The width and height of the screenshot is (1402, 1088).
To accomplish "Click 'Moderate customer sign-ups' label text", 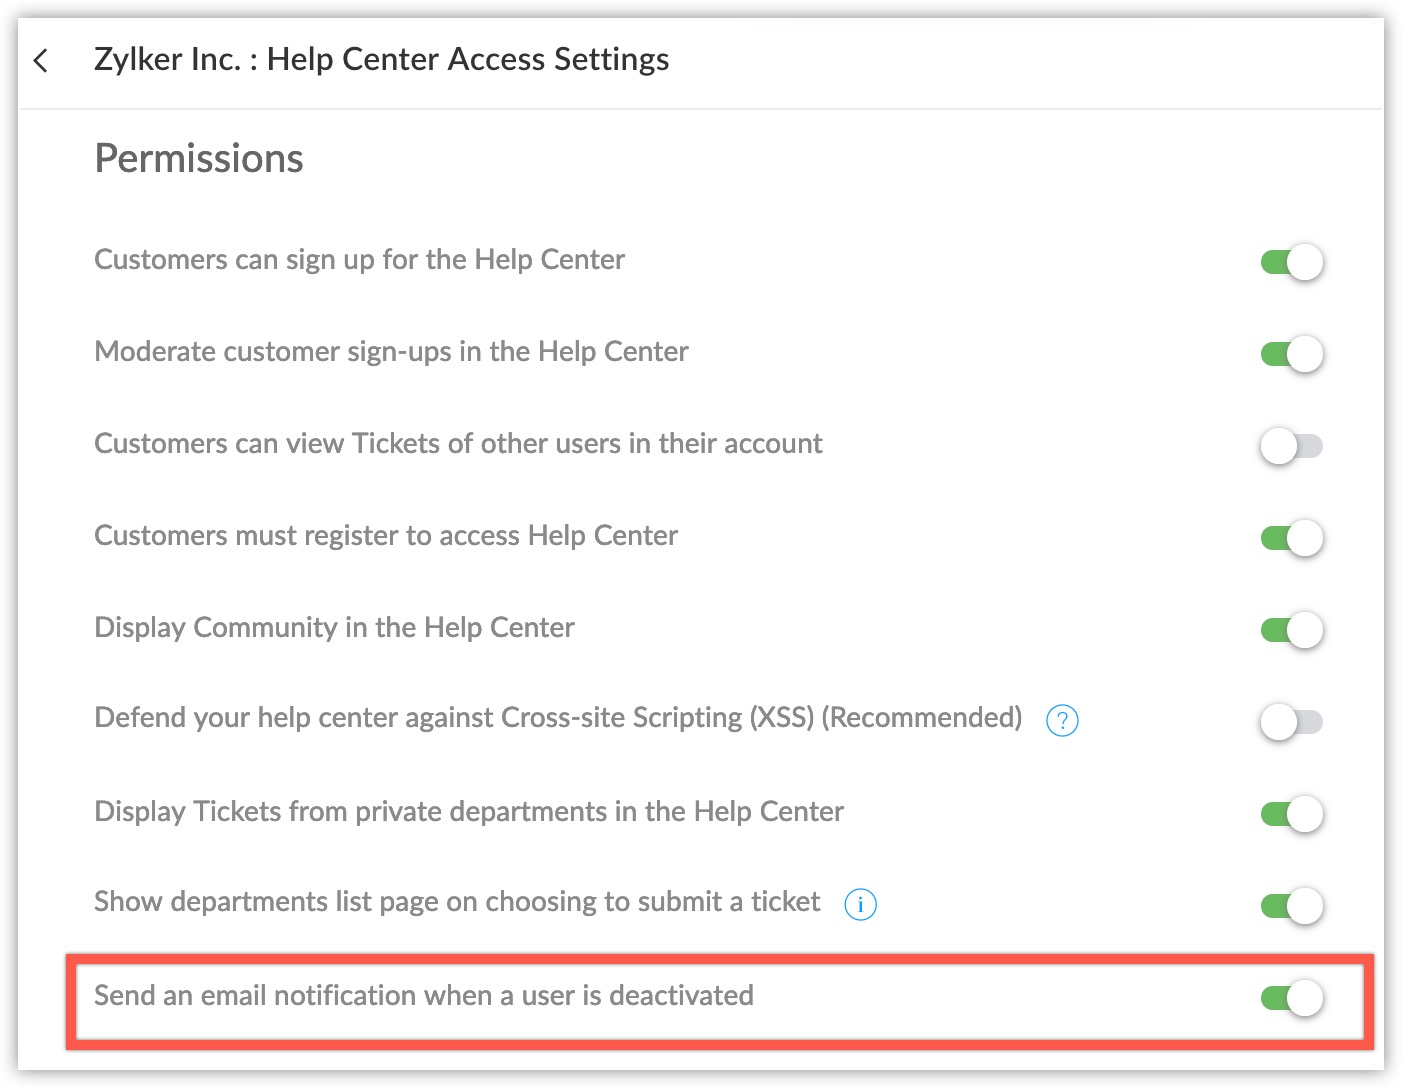I will pos(391,352).
